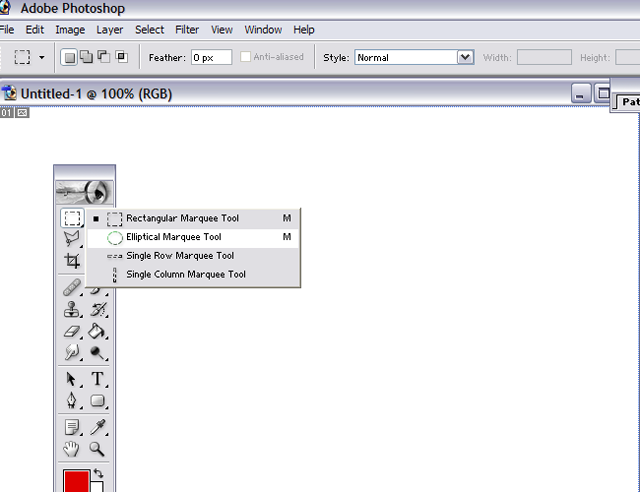Open the marquee tool preset picker icon
The height and width of the screenshot is (492, 640).
tap(22, 57)
